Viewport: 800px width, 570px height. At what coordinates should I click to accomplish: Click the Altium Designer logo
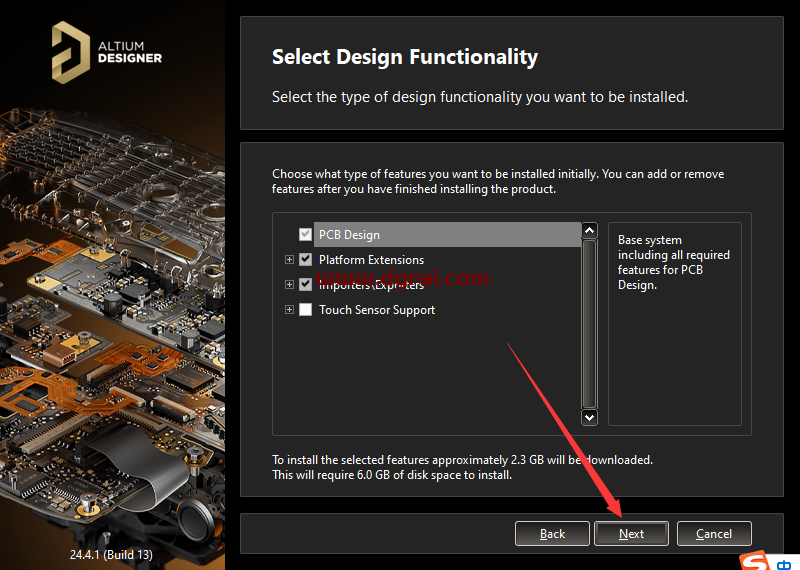tap(107, 53)
